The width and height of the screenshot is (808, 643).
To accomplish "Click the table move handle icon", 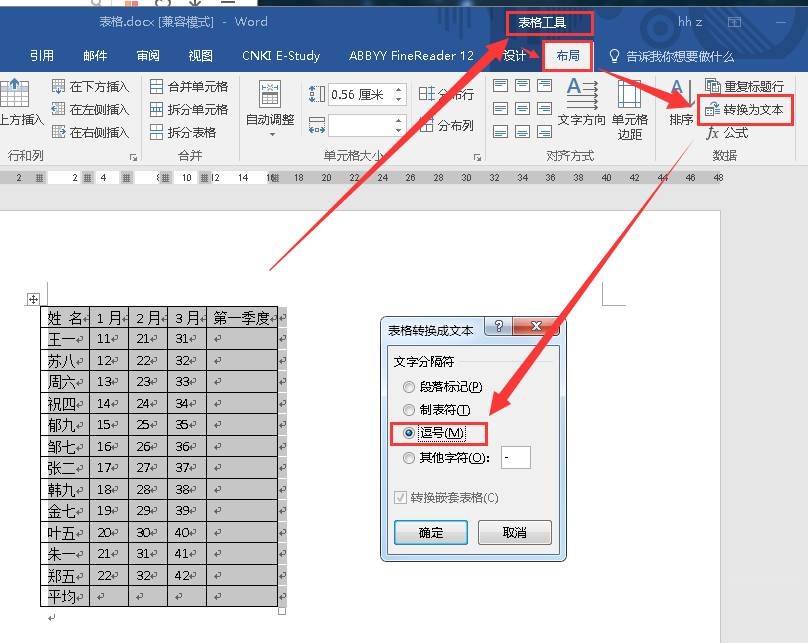I will click(33, 299).
